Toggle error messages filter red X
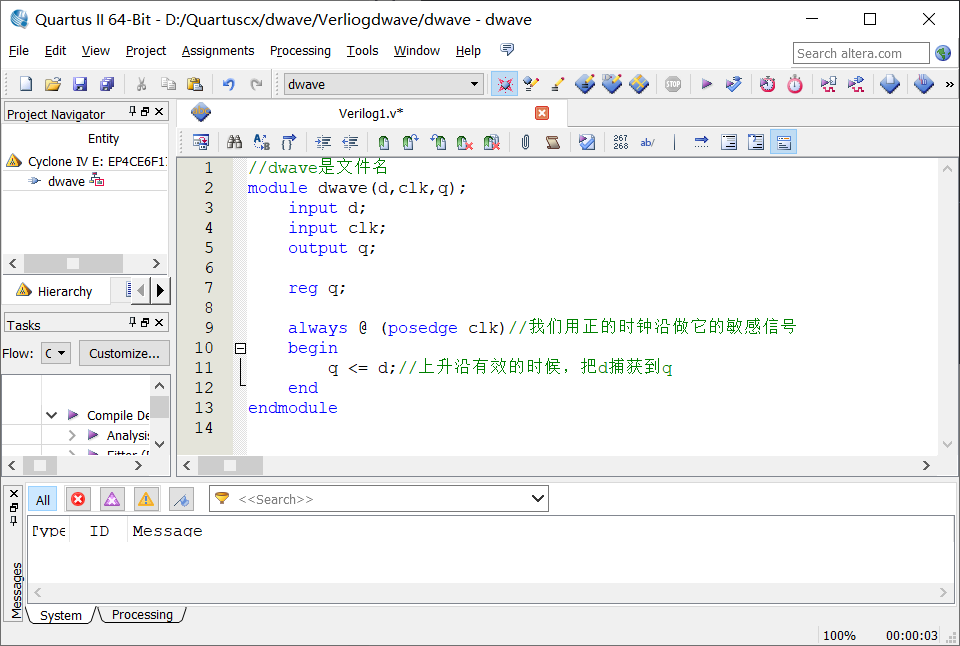 [x=78, y=500]
